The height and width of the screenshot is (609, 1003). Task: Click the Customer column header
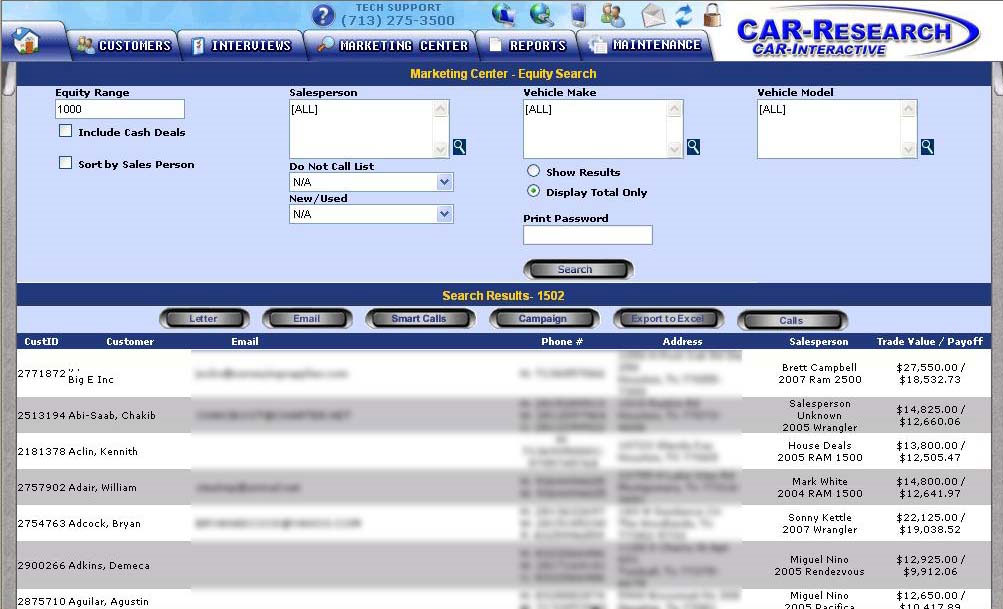pos(130,342)
